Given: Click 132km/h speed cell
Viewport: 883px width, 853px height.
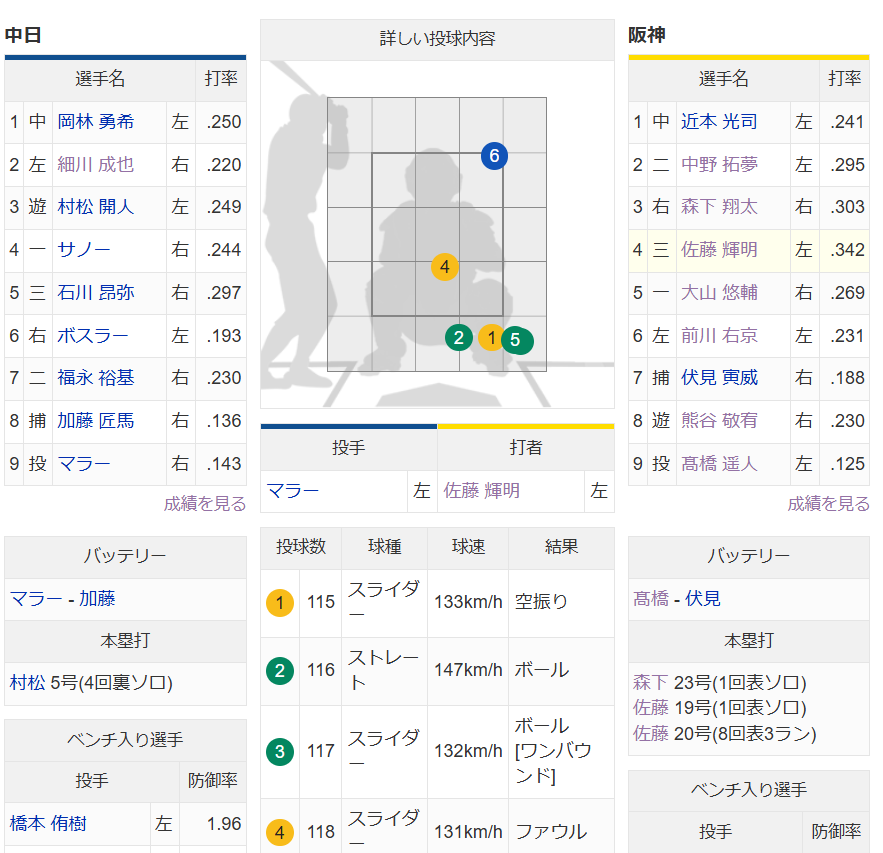Looking at the screenshot, I should pos(468,752).
